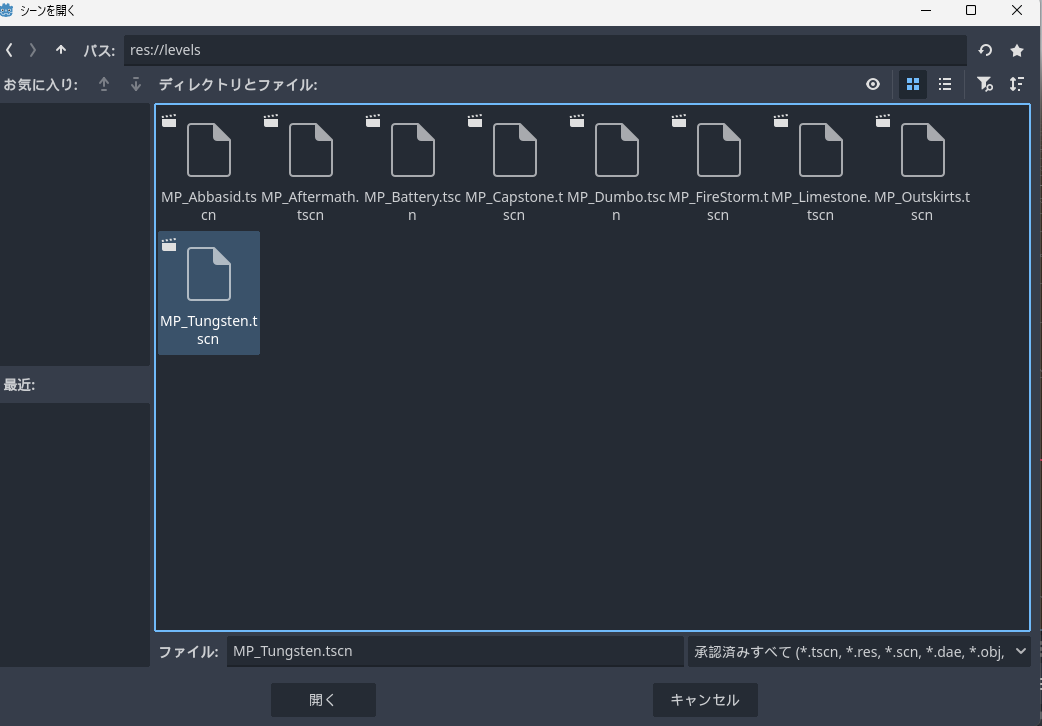
Task: Toggle hidden files visibility
Action: pos(873,85)
